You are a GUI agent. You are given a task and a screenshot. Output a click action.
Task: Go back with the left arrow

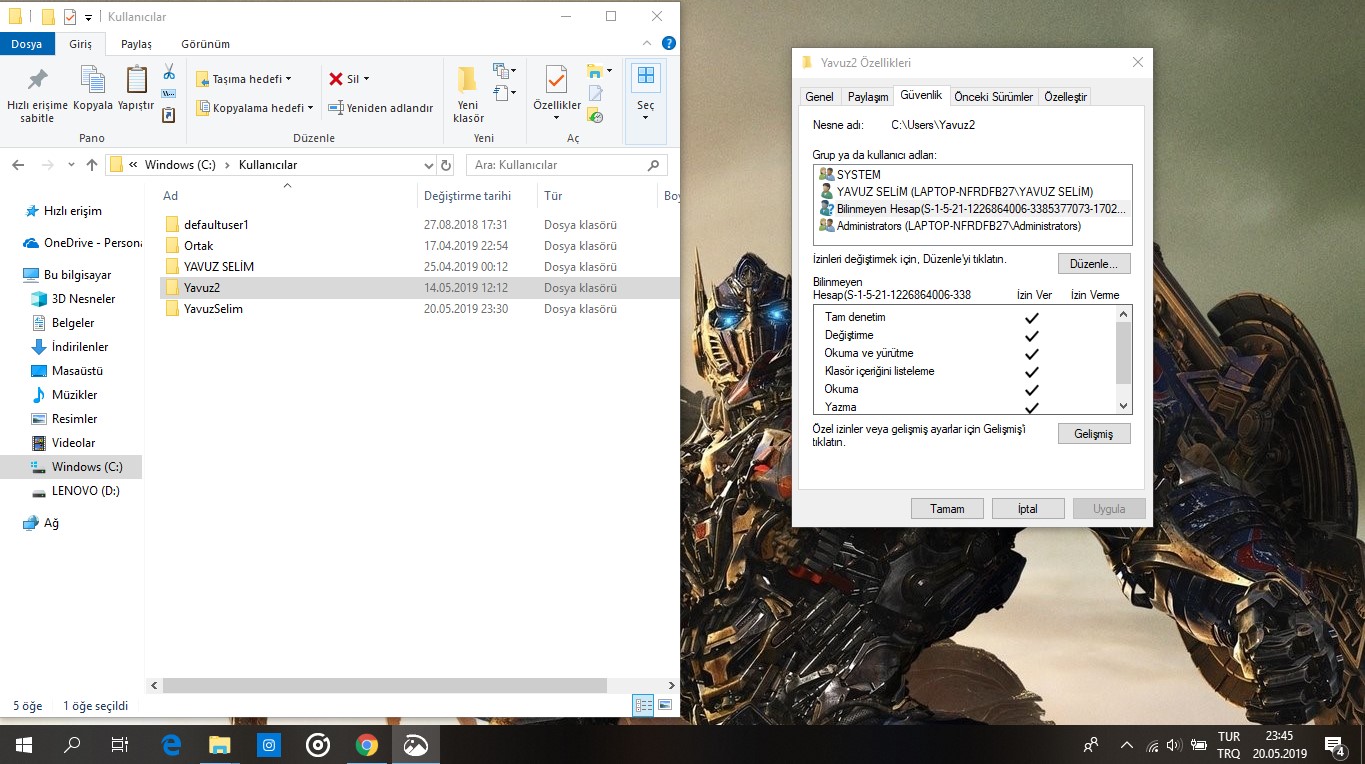point(19,165)
